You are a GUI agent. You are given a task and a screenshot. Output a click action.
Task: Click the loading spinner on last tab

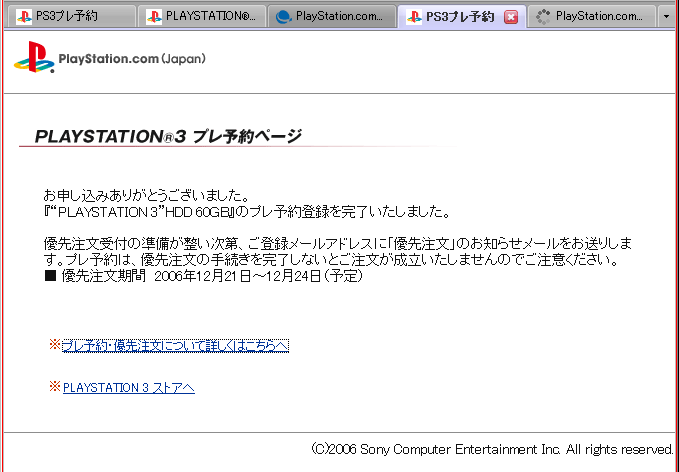(x=543, y=17)
